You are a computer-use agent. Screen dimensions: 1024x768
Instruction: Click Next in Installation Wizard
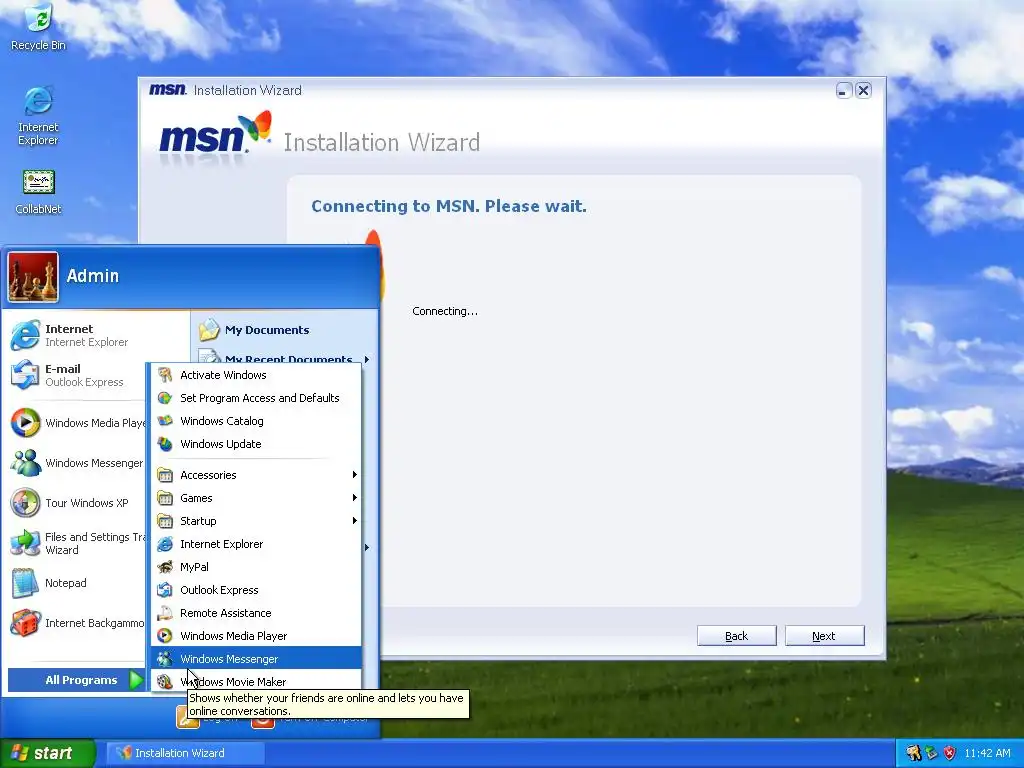pyautogui.click(x=824, y=636)
